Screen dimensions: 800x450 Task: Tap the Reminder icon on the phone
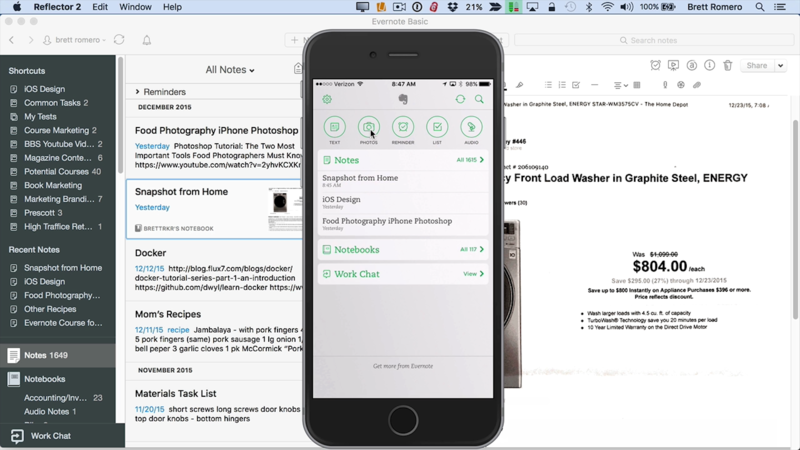pos(403,127)
